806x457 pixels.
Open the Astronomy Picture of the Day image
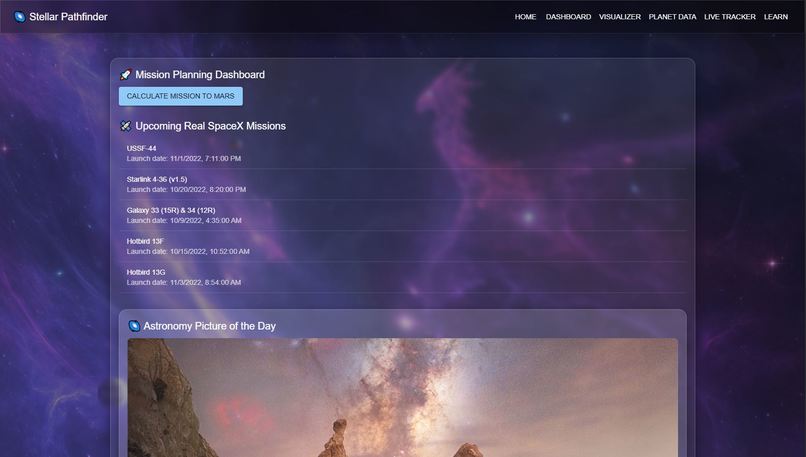pyautogui.click(x=402, y=397)
